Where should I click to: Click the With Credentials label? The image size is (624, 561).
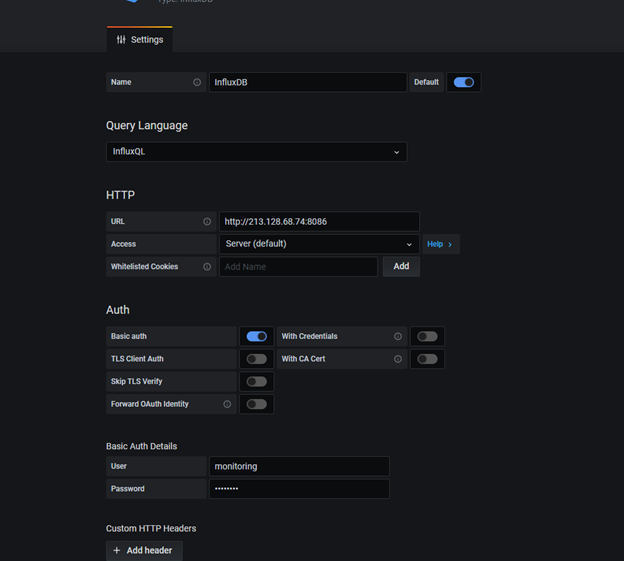coord(310,337)
